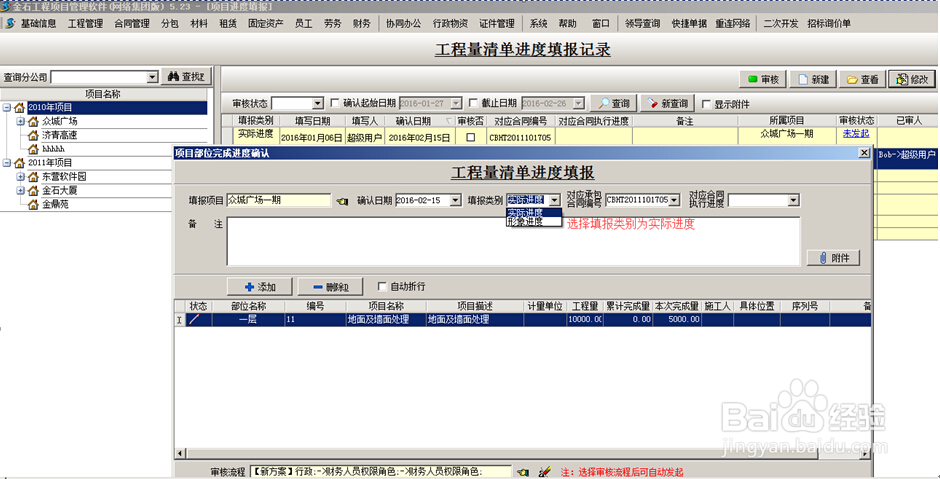Click the edit-status pencil icon in 一层 row

tap(194, 320)
